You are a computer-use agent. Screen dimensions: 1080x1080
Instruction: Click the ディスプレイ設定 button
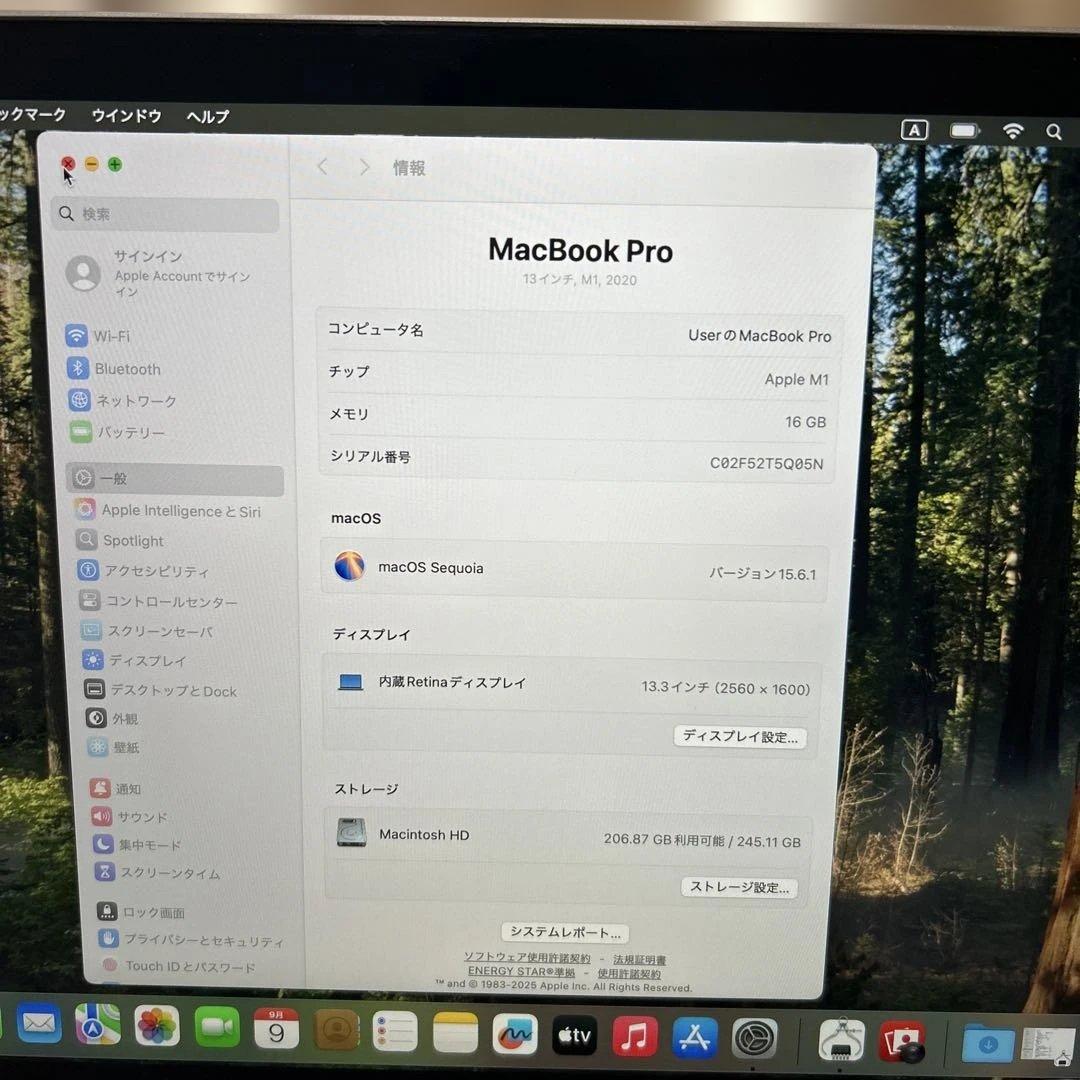(740, 737)
